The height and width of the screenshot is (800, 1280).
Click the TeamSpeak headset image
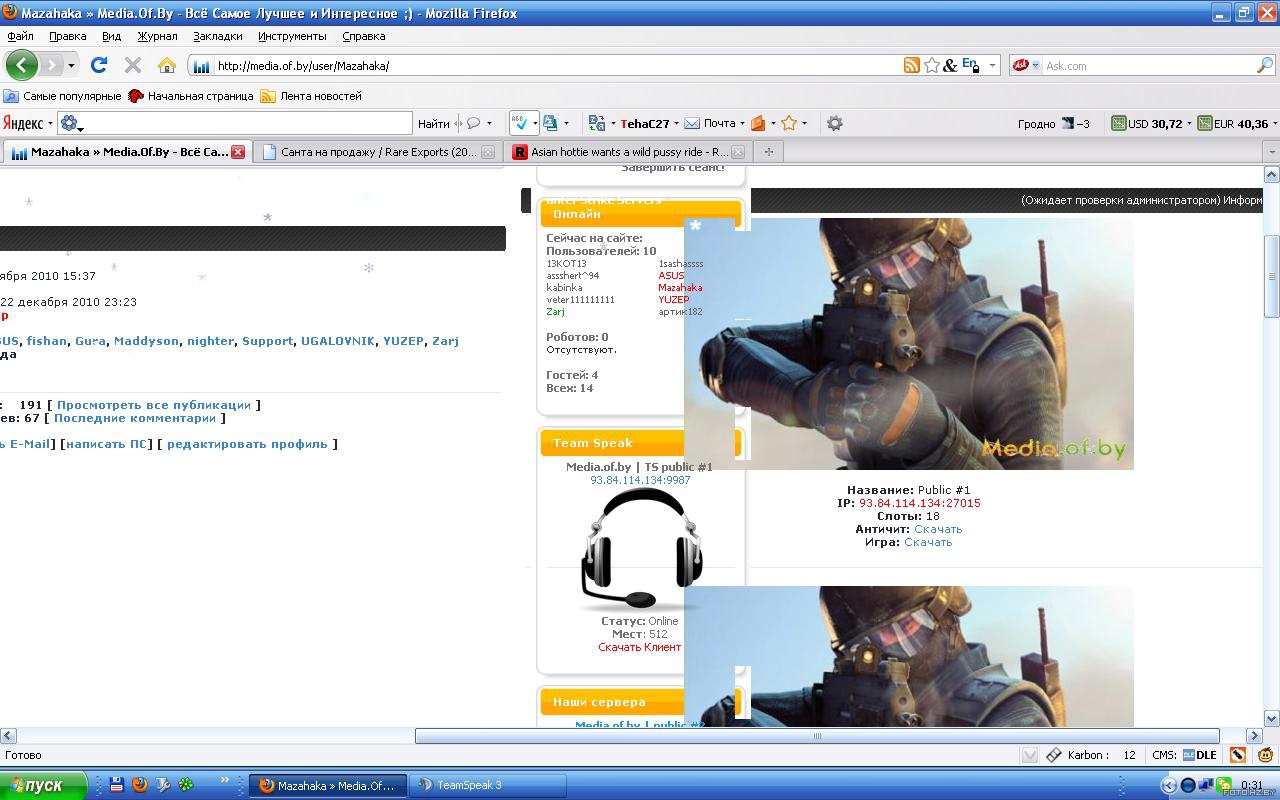(x=641, y=550)
